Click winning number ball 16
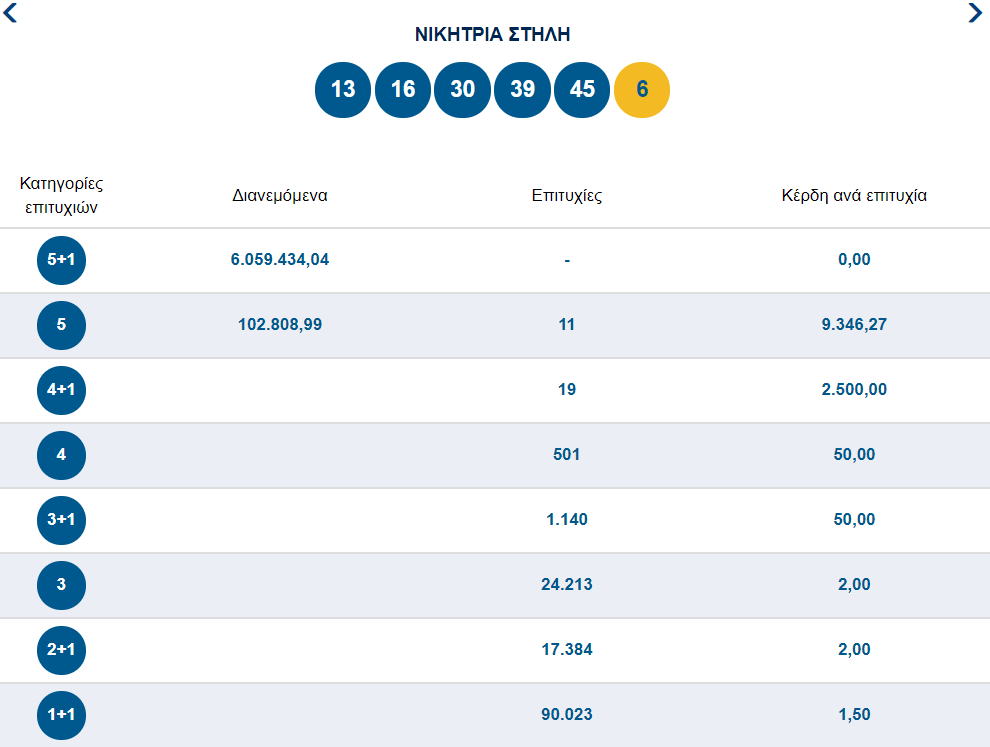This screenshot has height=747, width=990. (x=403, y=90)
